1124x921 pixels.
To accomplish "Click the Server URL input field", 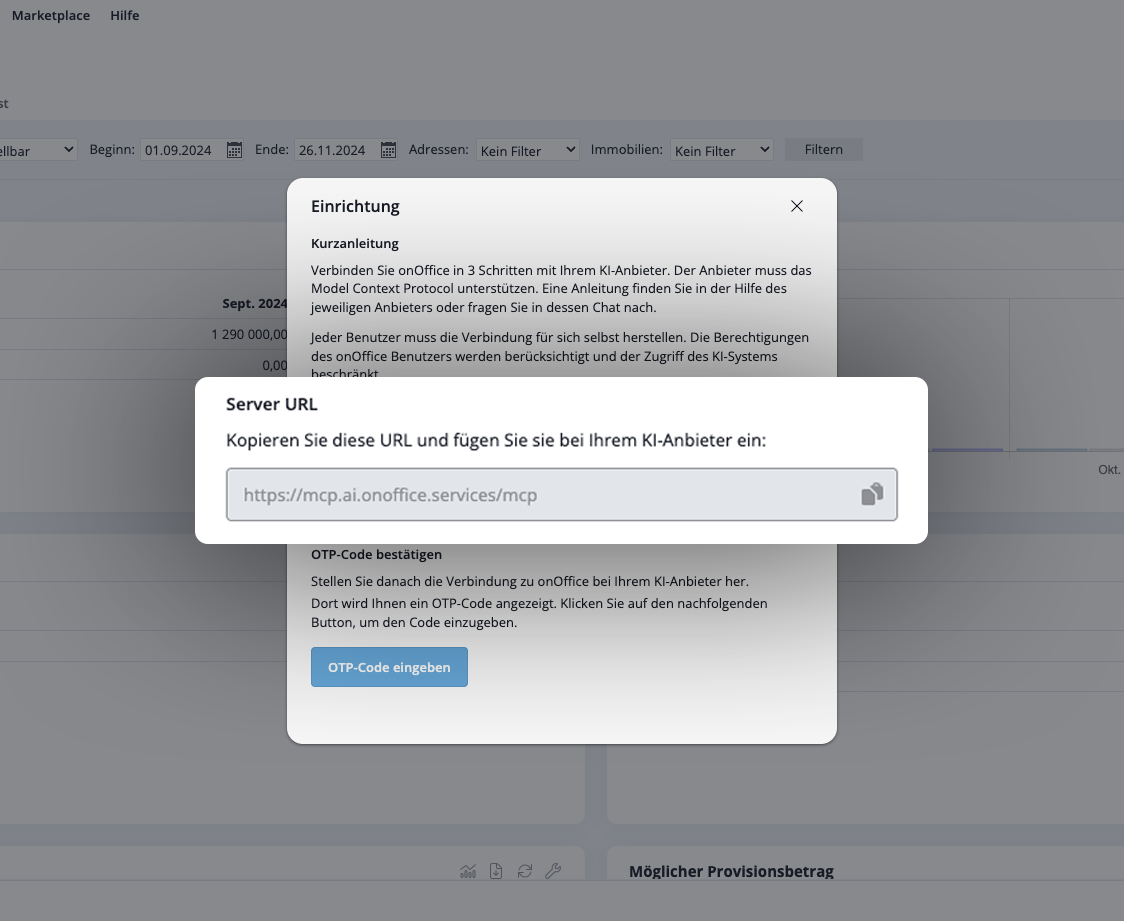I will click(561, 495).
